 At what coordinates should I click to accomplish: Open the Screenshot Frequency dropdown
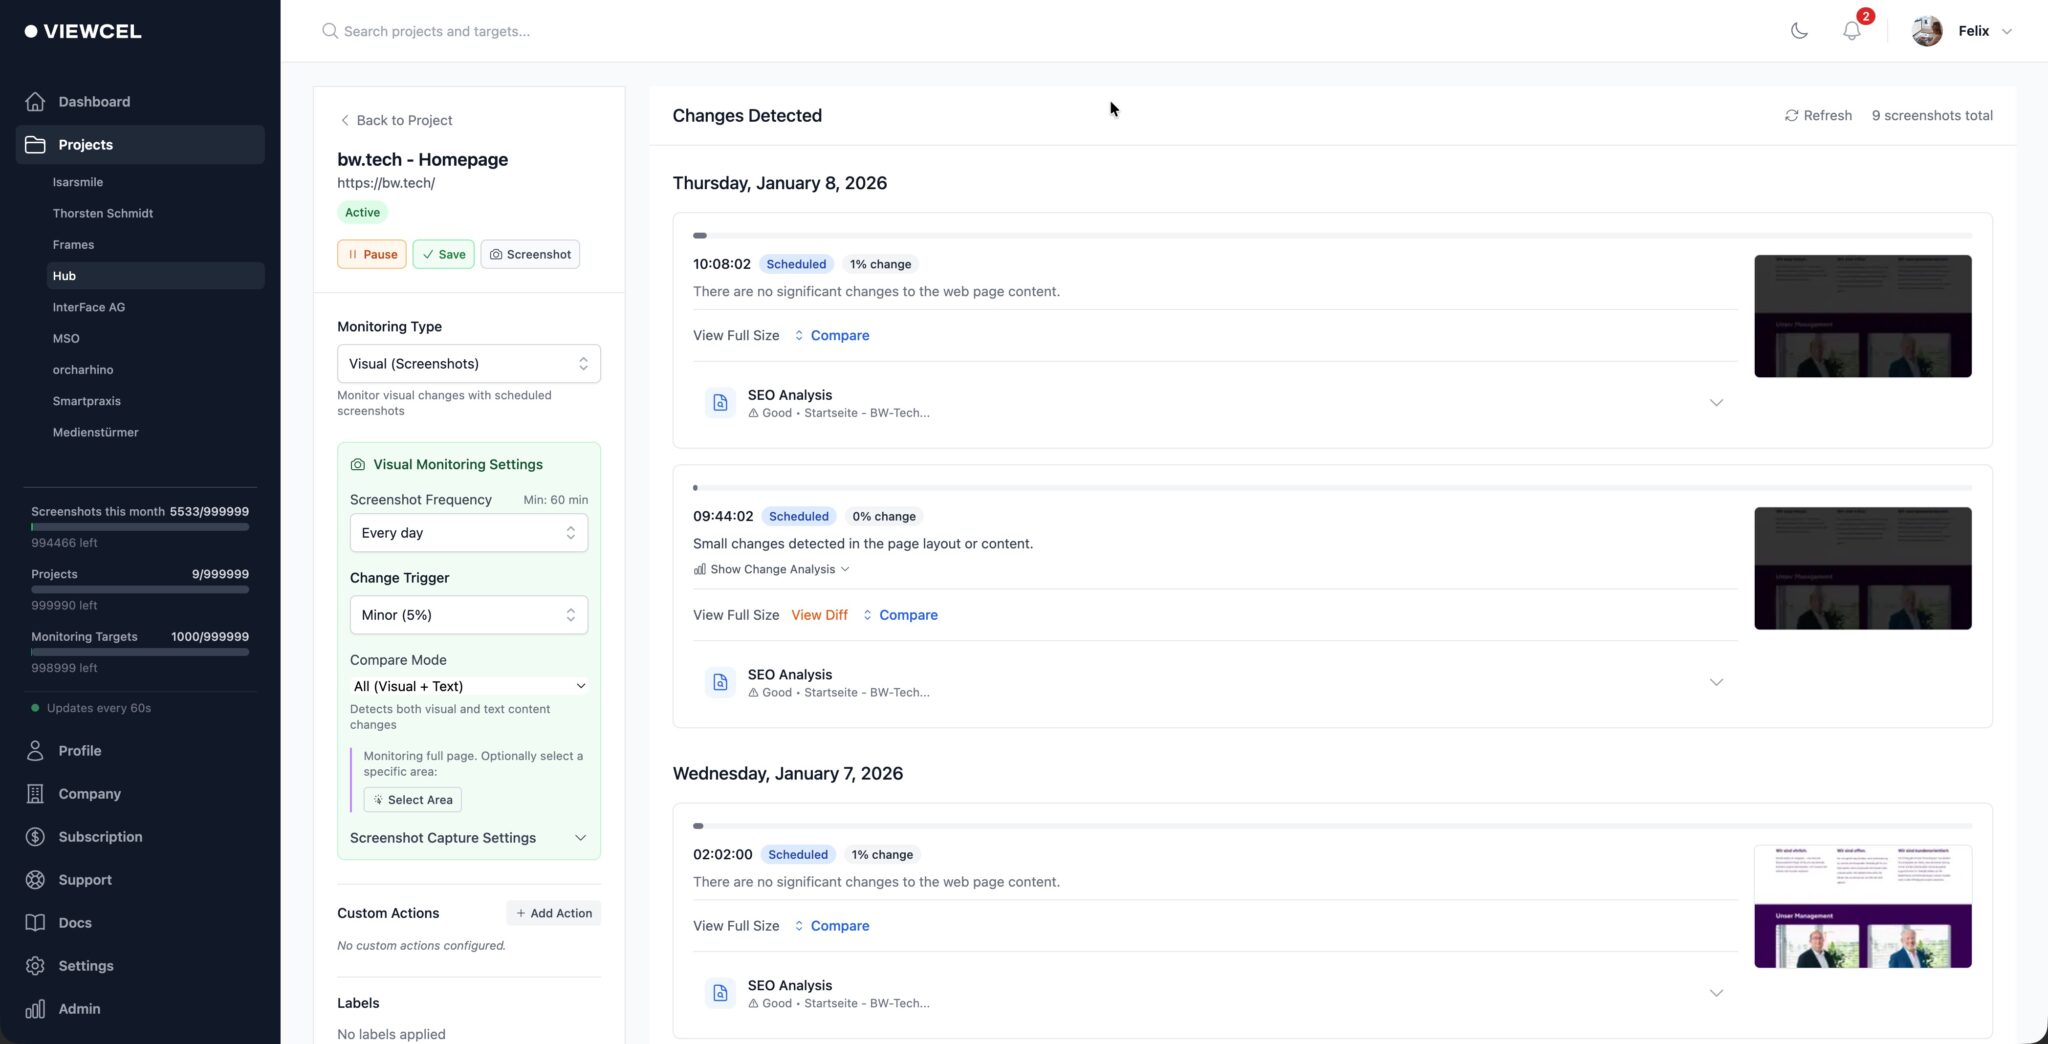coord(468,532)
